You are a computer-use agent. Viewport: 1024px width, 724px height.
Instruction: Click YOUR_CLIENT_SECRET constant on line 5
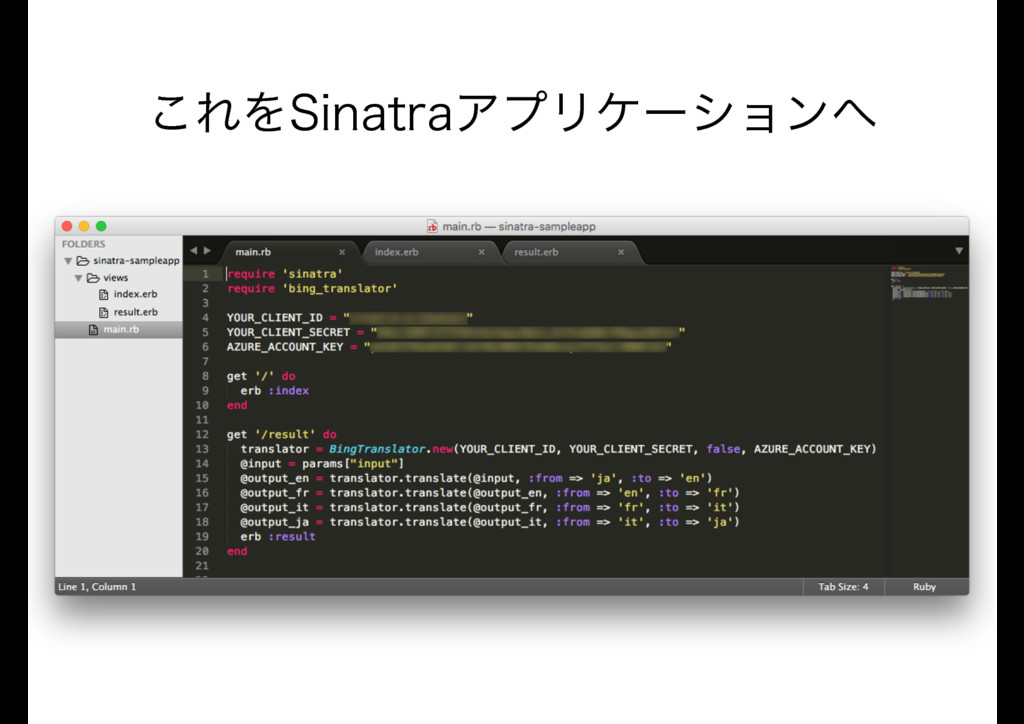click(x=288, y=332)
